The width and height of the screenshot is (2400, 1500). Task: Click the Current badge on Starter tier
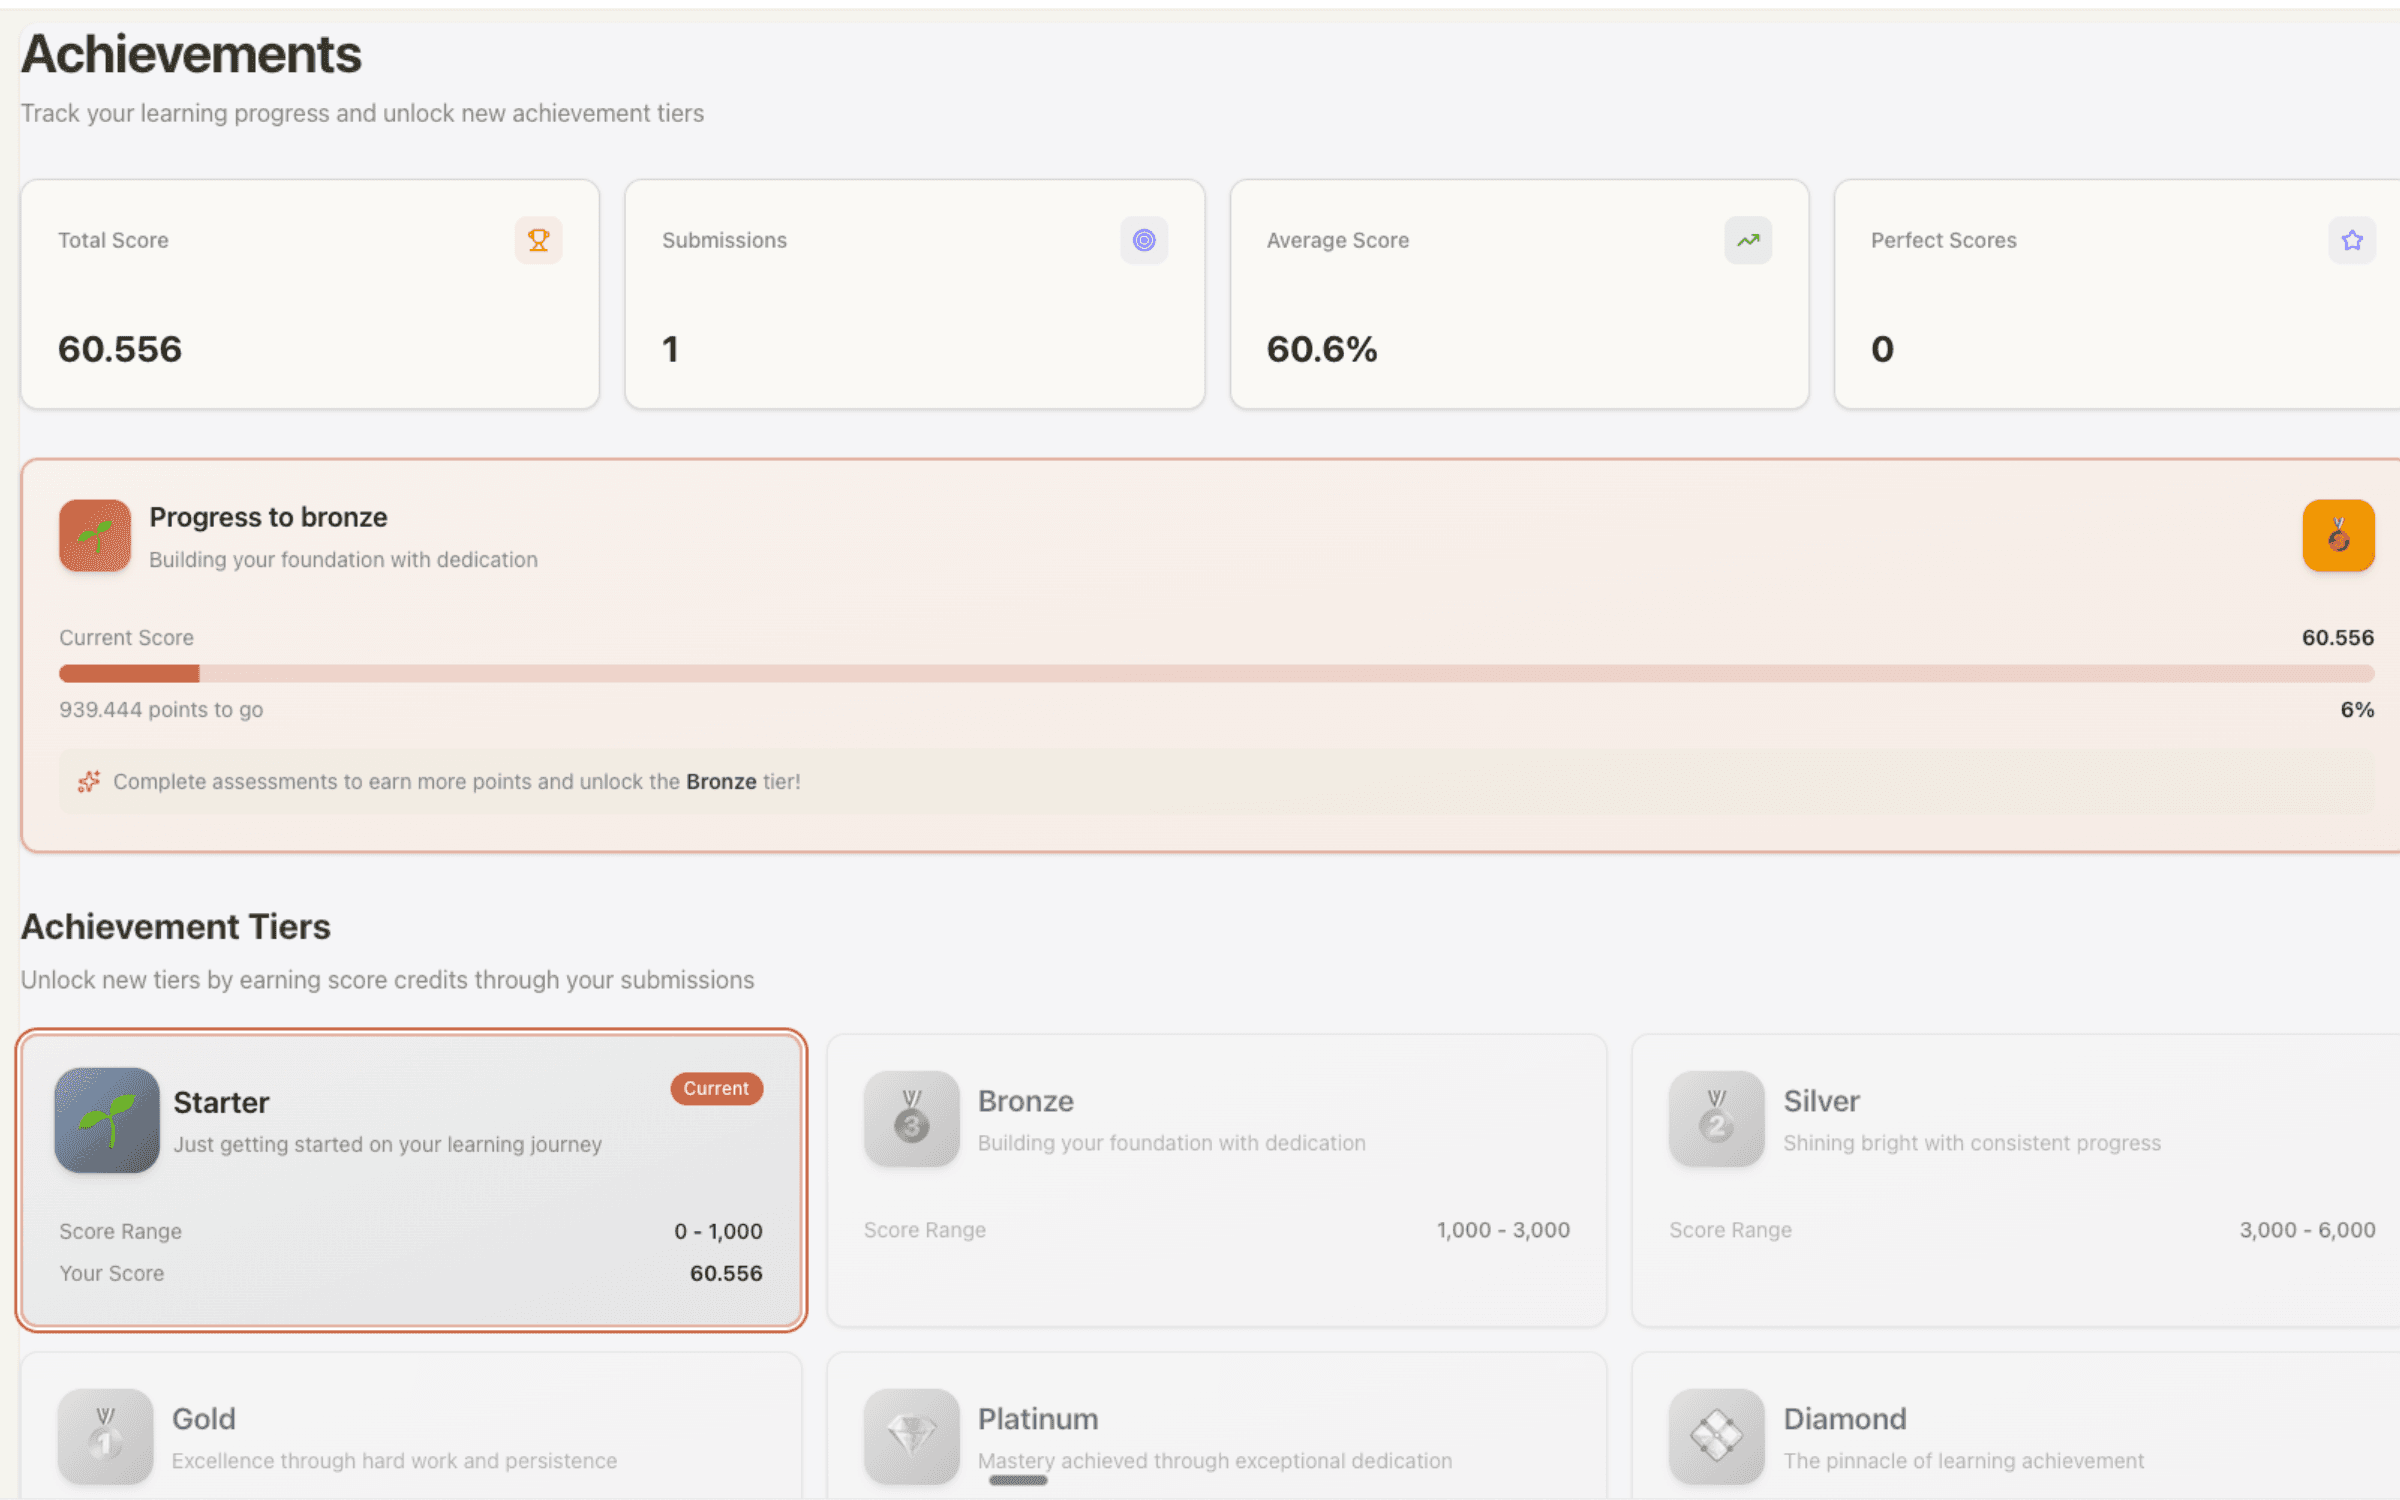click(716, 1088)
